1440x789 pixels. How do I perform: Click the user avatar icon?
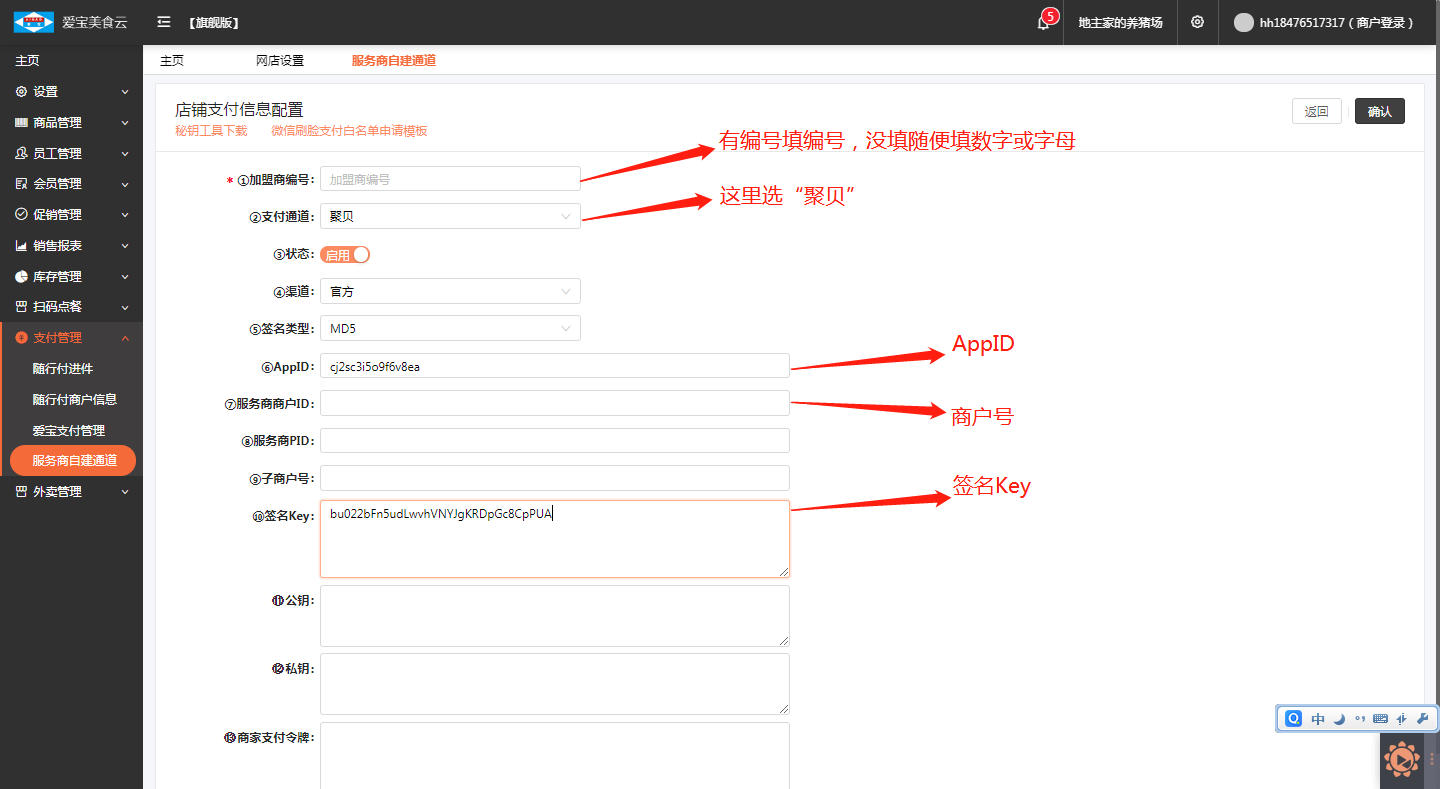pos(1243,22)
